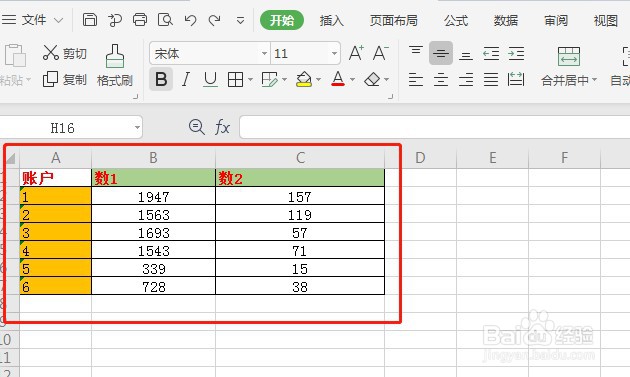Click the Print icon

pyautogui.click(x=140, y=19)
